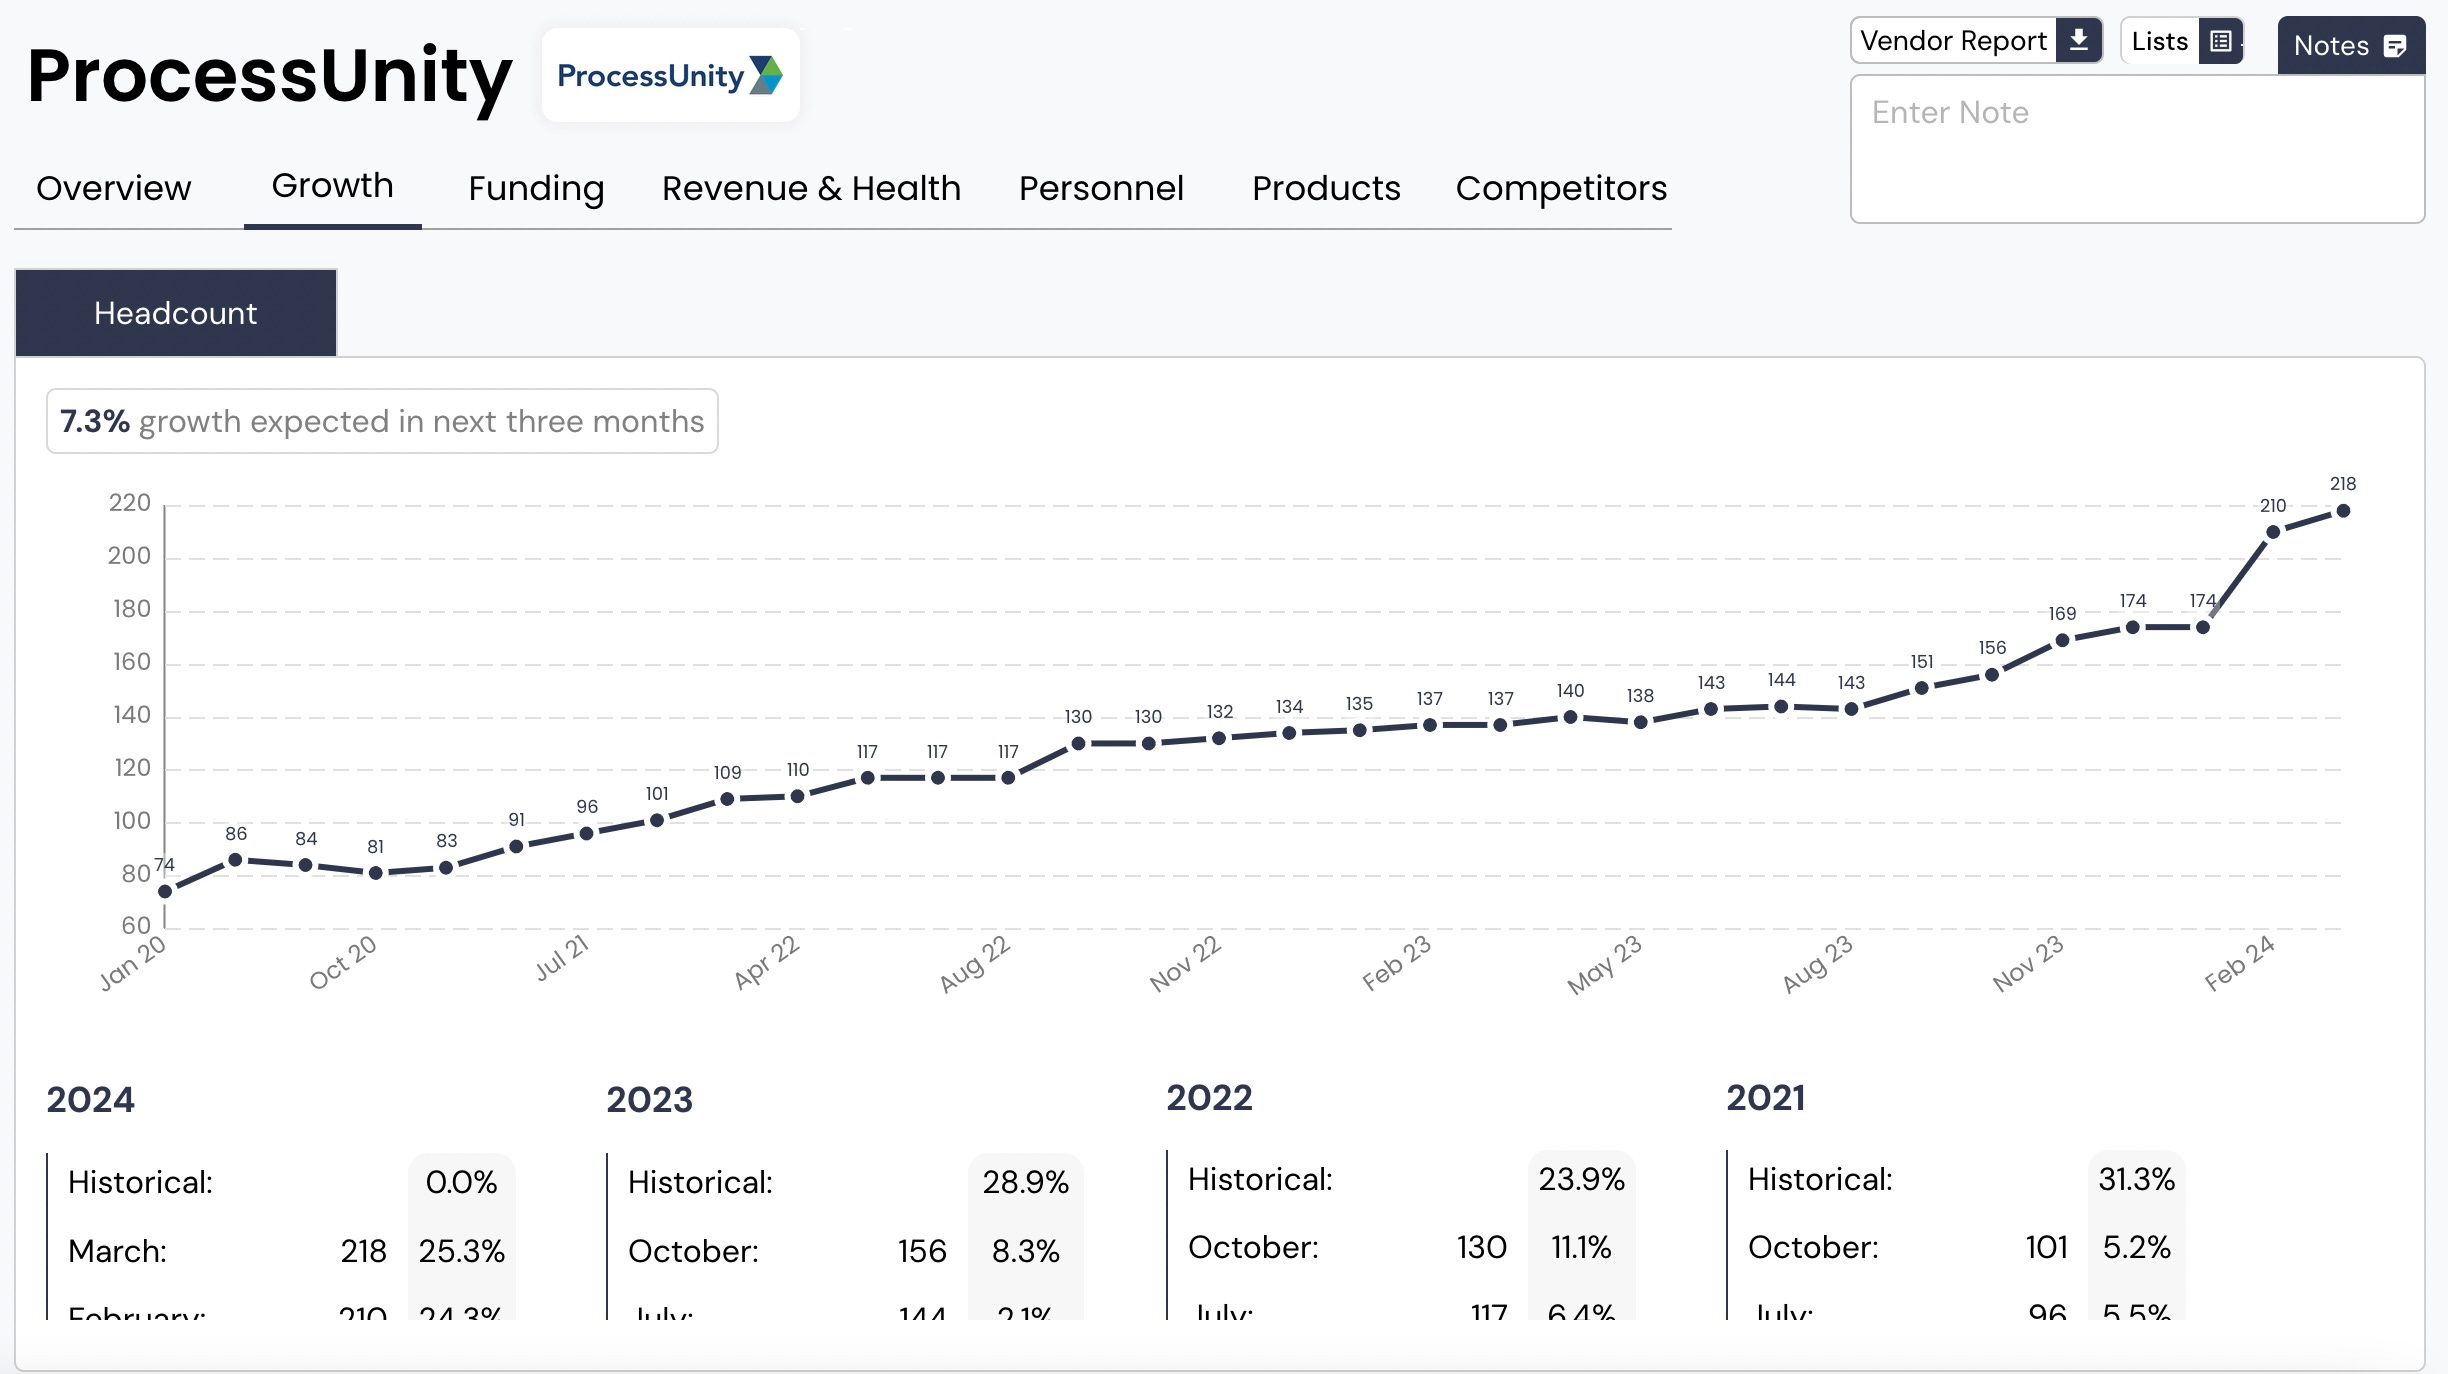The image size is (2448, 1374).
Task: Click the 2022 October headcount 130
Action: [1481, 1247]
